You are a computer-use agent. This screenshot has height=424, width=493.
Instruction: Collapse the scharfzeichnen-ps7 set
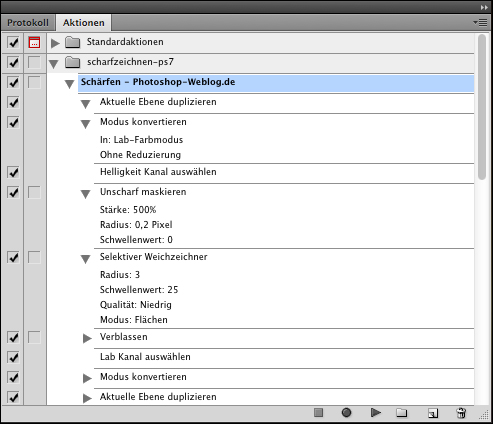(53, 64)
